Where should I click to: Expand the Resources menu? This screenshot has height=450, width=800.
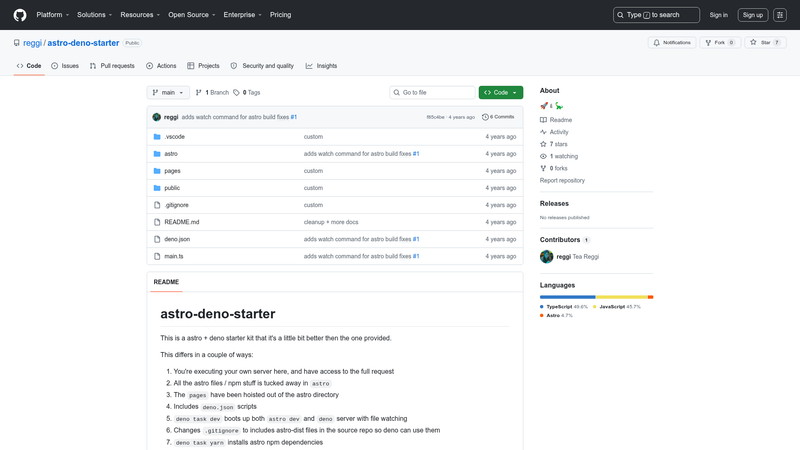point(140,15)
